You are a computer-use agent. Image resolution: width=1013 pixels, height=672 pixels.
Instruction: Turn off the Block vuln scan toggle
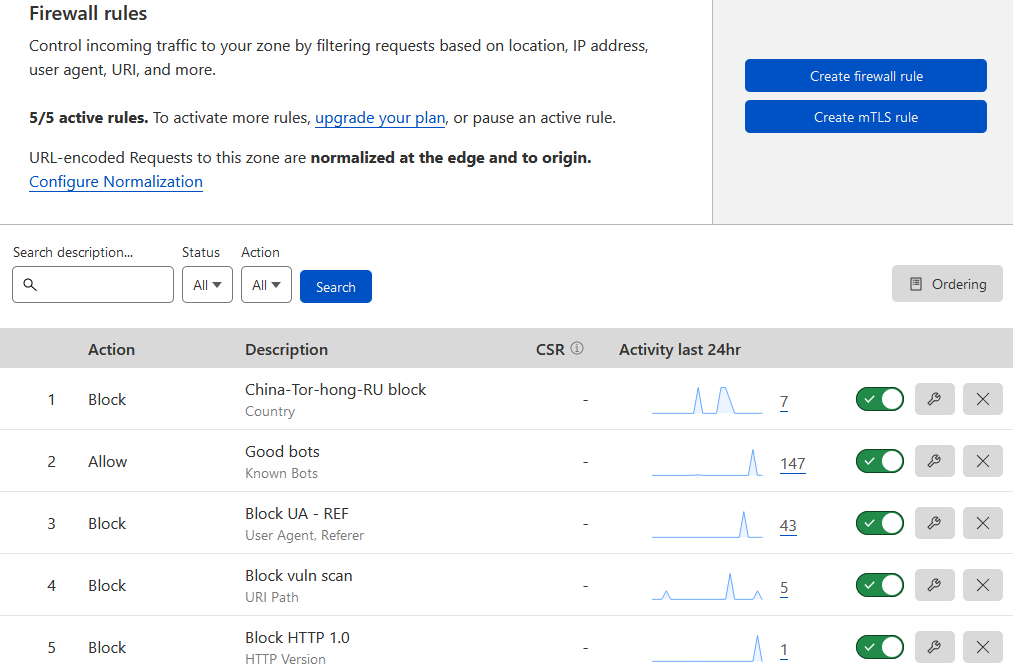point(879,586)
